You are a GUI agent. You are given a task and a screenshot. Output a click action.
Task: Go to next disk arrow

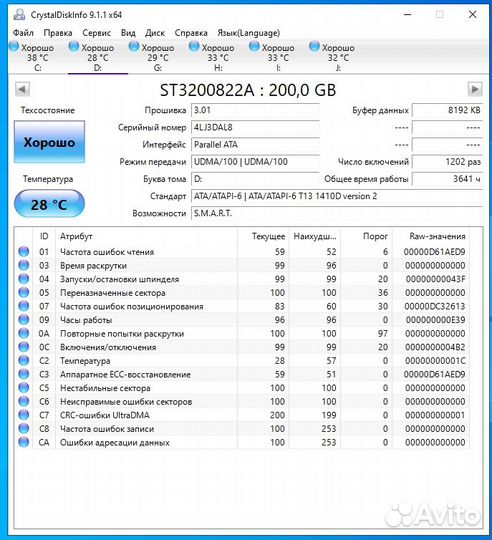pos(475,90)
